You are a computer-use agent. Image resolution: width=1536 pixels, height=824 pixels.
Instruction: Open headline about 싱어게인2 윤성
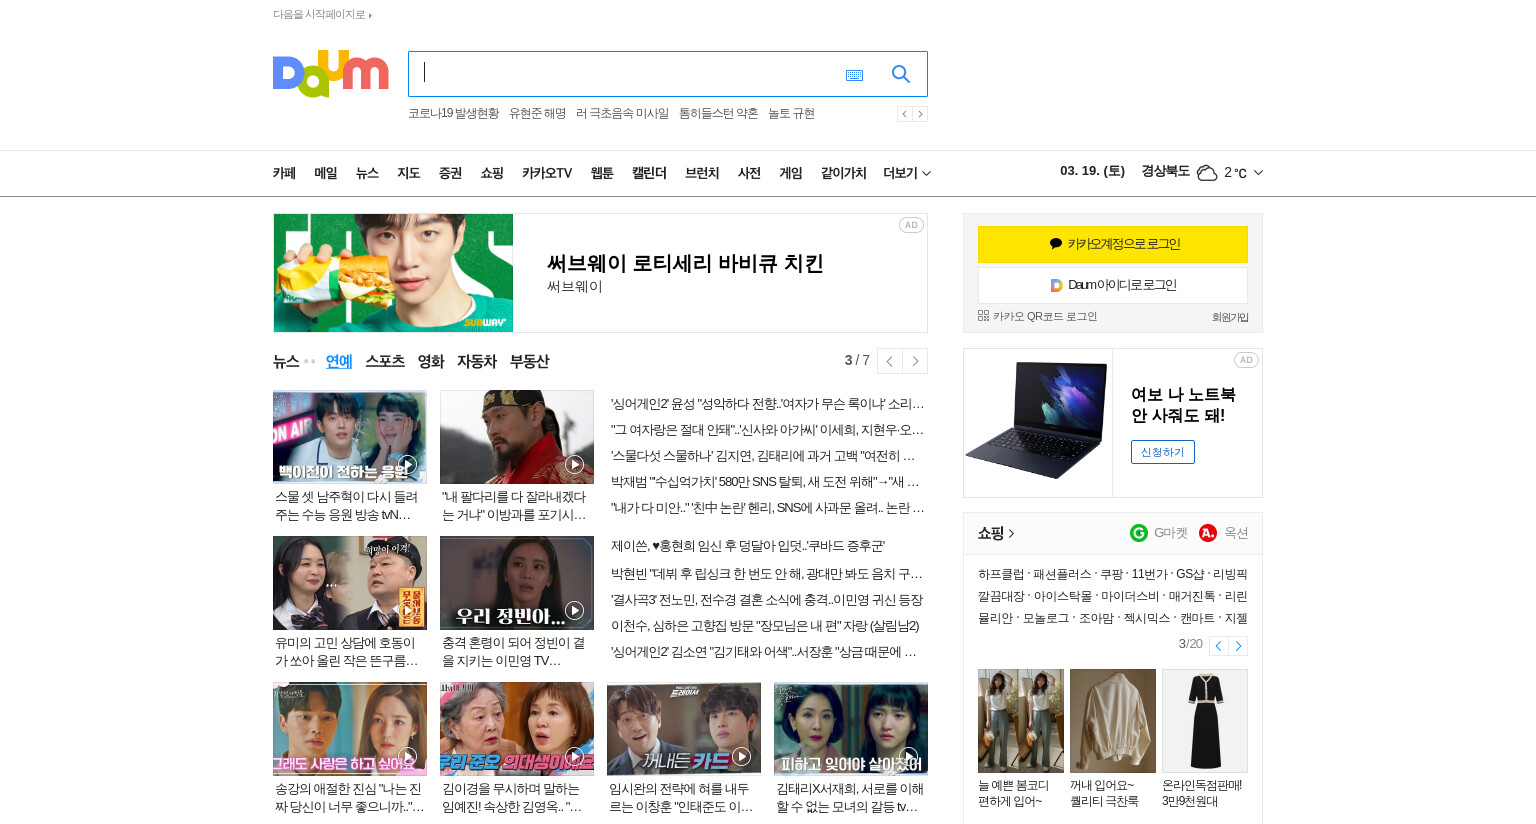point(767,404)
